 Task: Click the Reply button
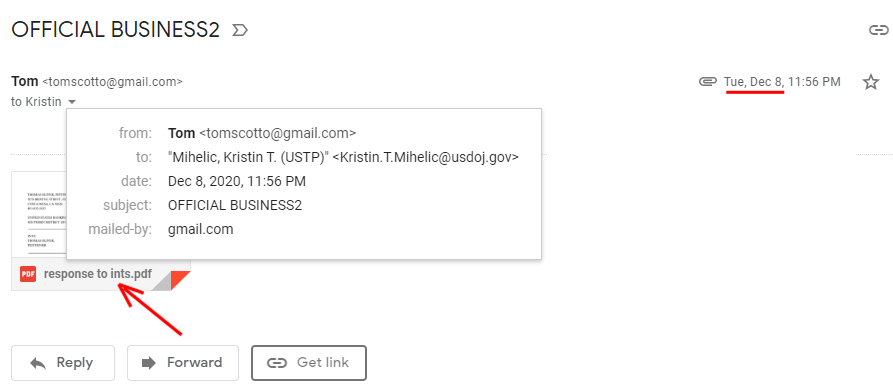pos(63,363)
